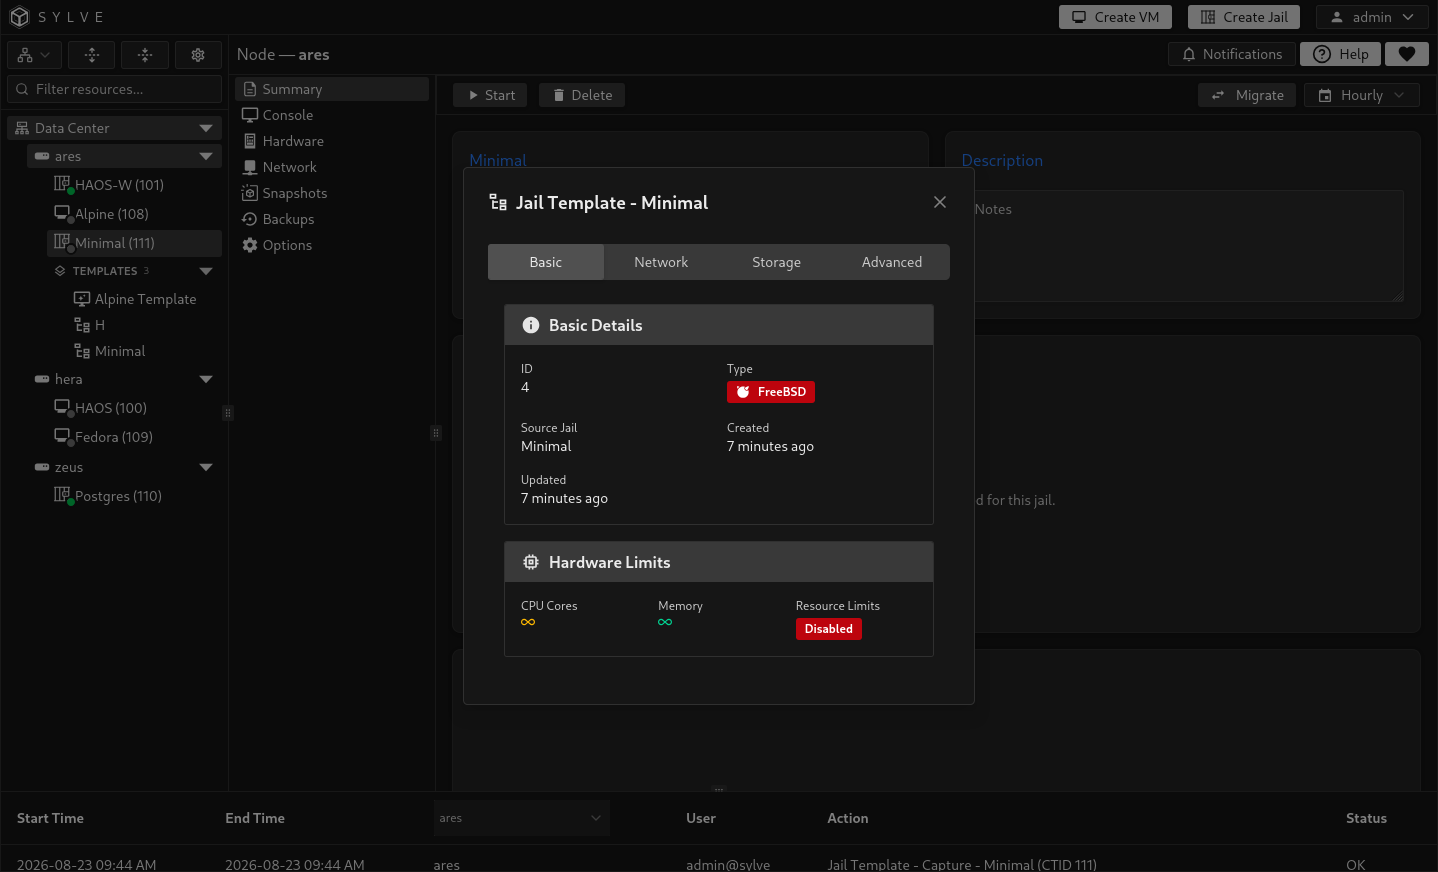Click the Memory infinity icon
Viewport: 1438px width, 872px height.
(665, 622)
